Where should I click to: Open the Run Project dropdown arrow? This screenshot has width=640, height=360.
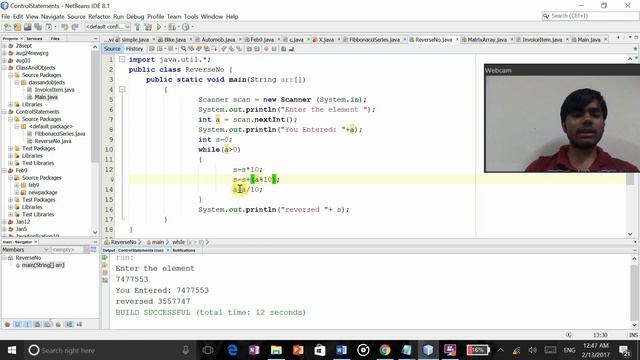pyautogui.click(x=165, y=27)
